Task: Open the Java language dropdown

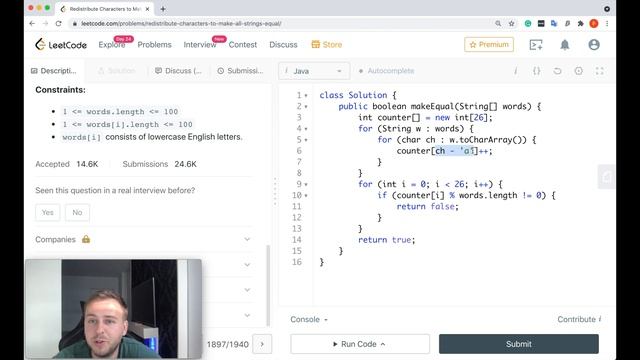Action: (x=314, y=71)
